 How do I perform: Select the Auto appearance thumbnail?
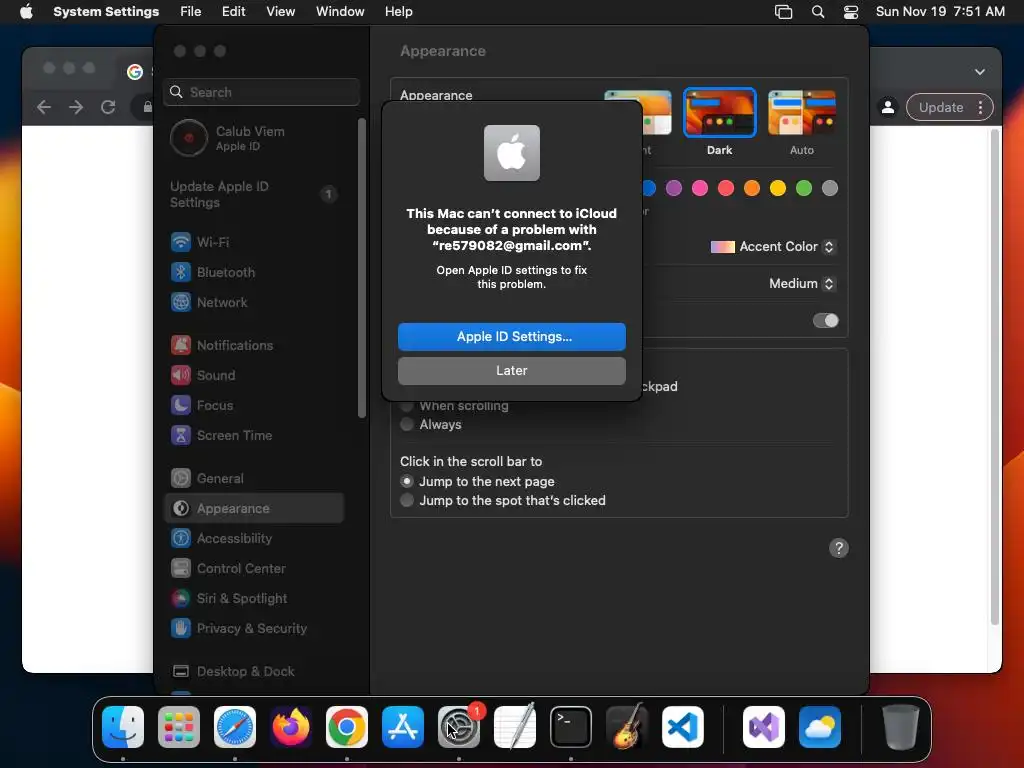tap(802, 114)
